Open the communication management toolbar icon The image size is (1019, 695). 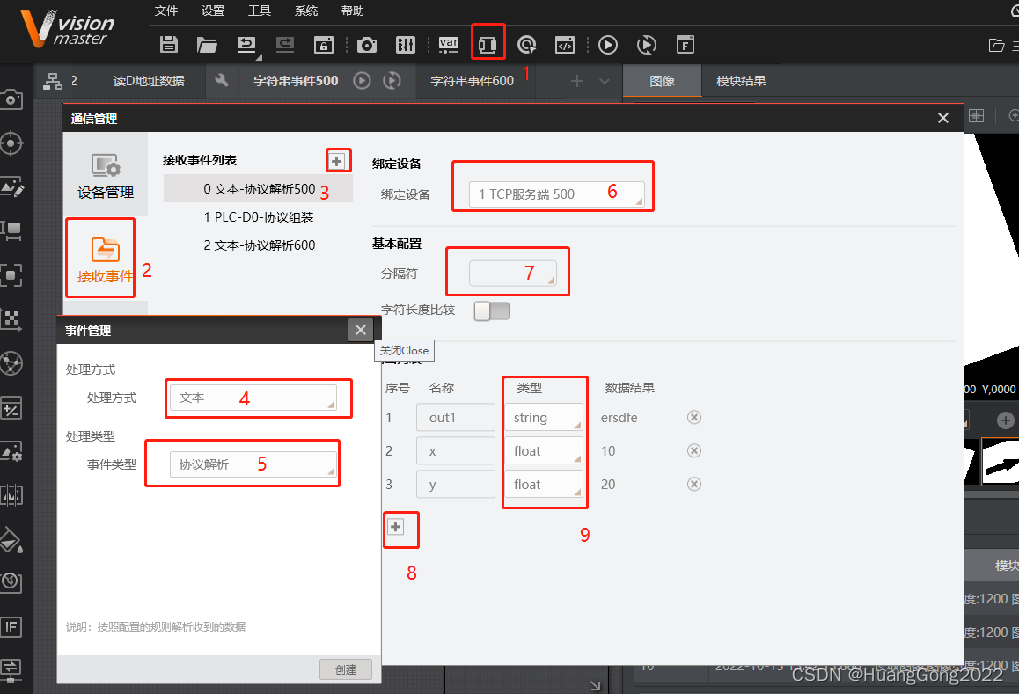tap(487, 44)
